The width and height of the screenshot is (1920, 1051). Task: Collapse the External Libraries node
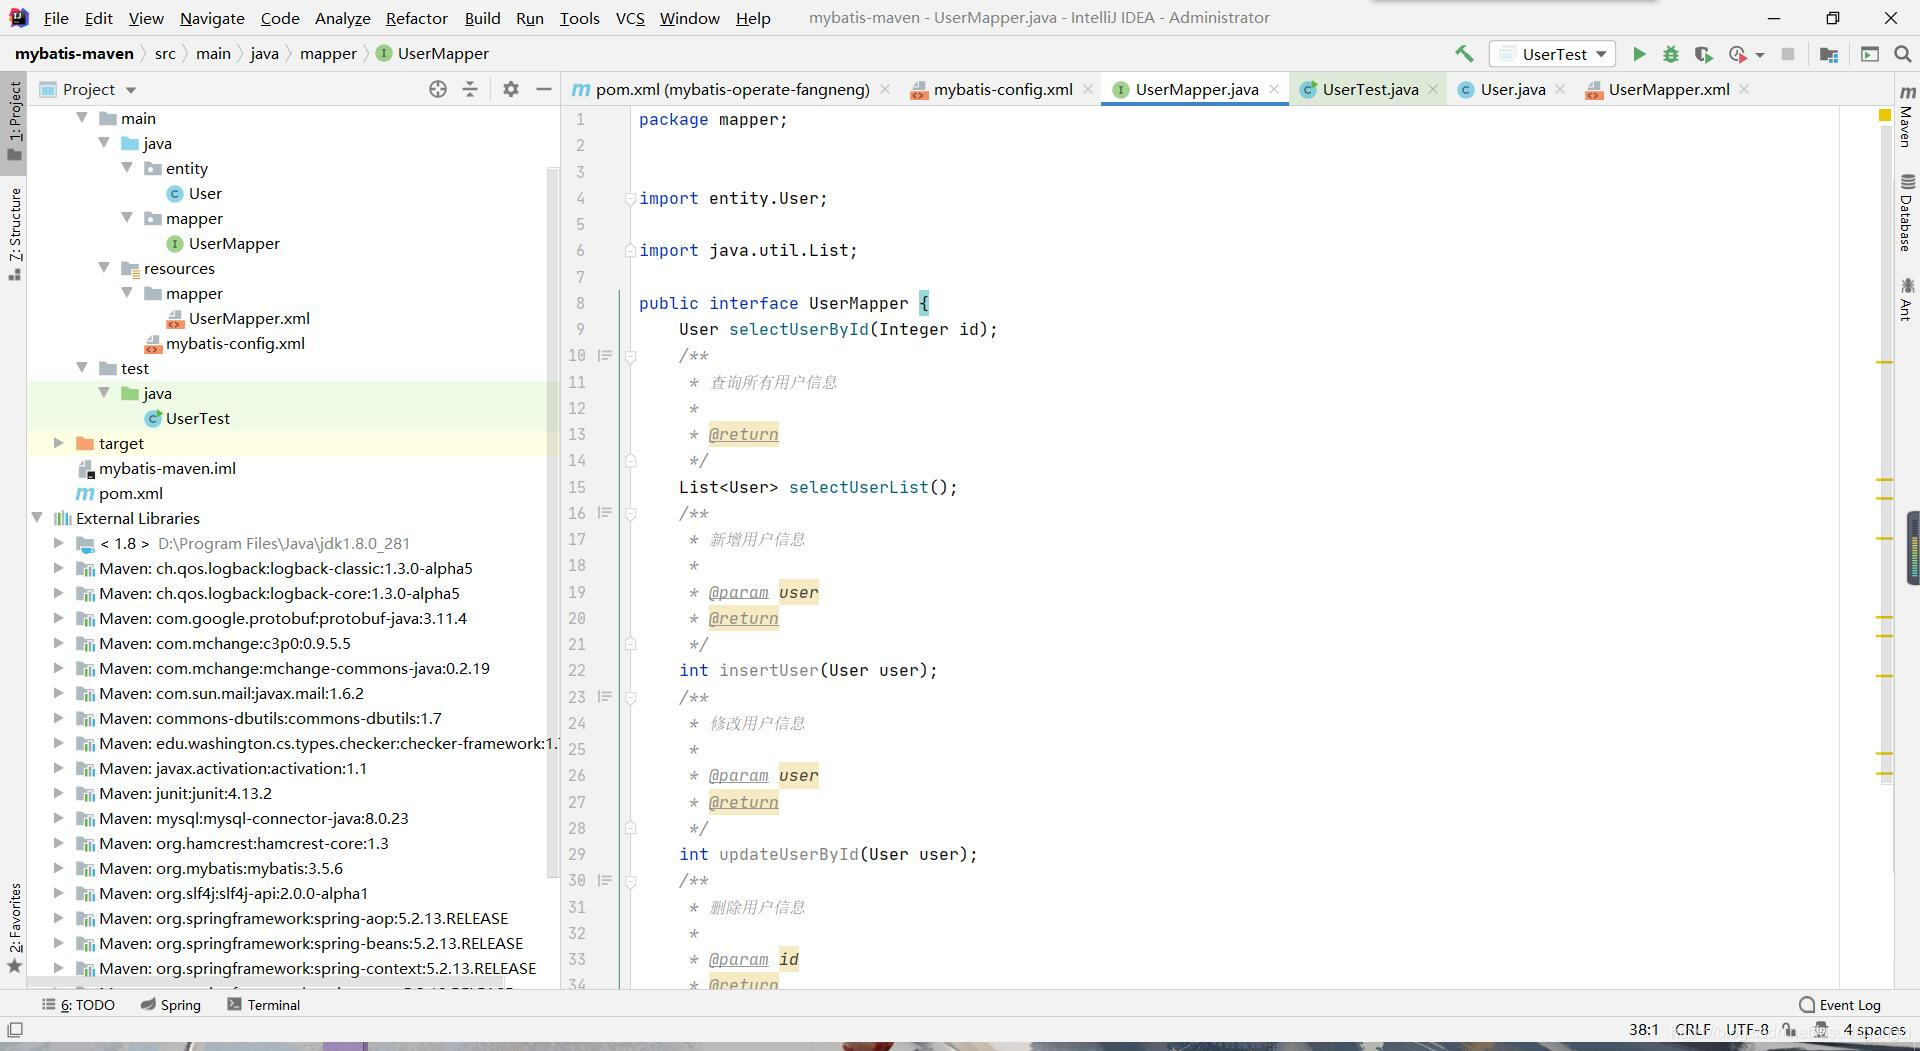tap(37, 518)
